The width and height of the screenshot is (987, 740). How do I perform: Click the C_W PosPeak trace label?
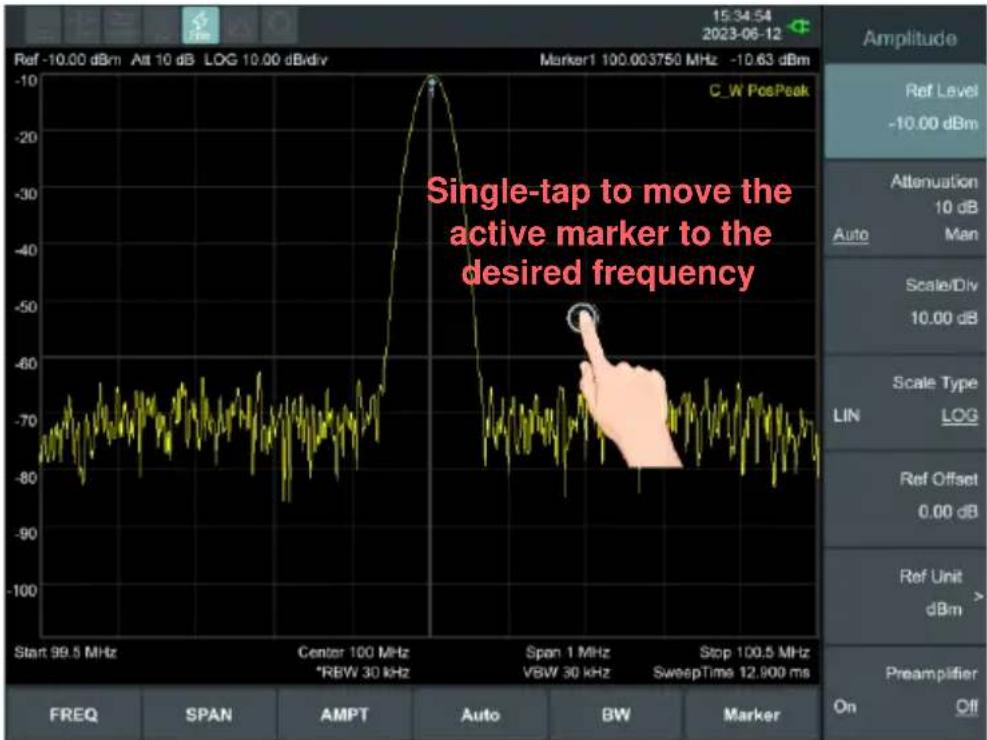tap(759, 91)
